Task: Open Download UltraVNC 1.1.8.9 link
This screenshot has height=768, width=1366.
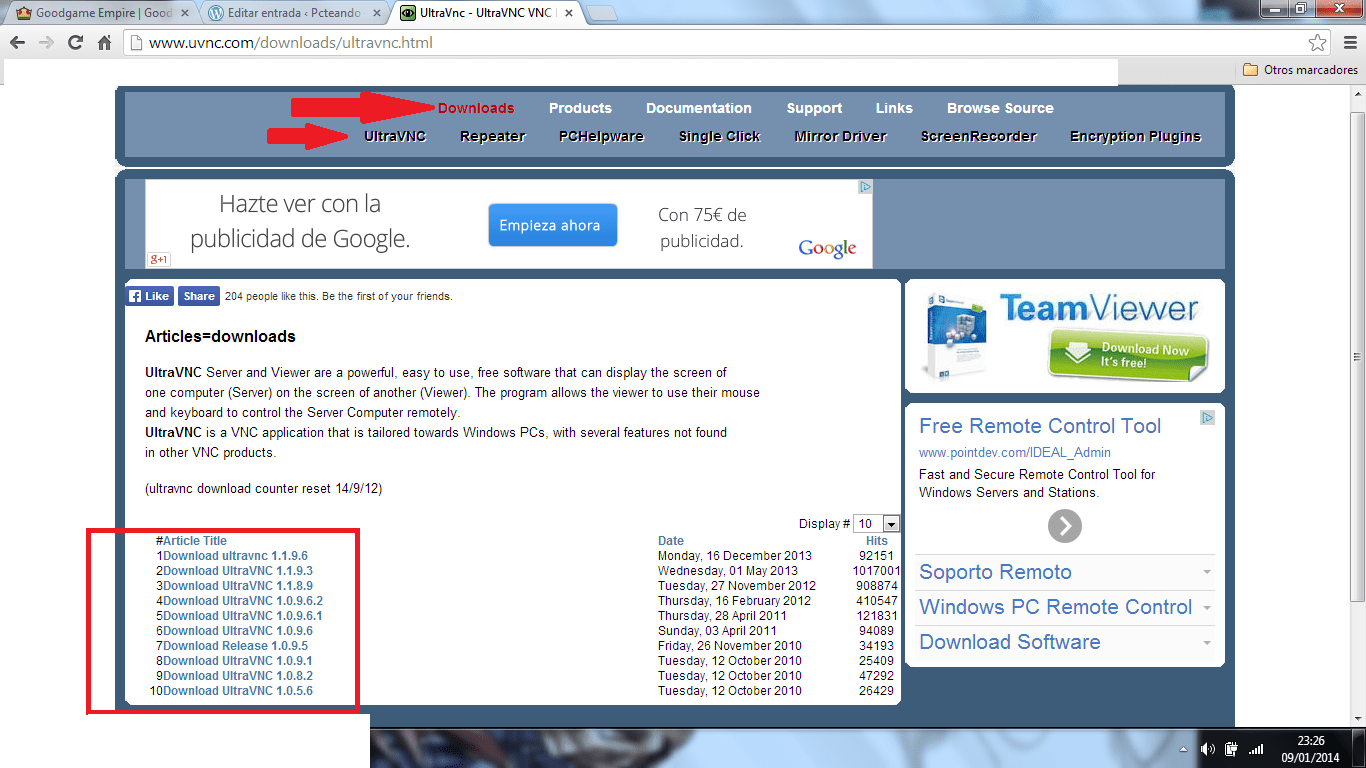Action: 238,586
